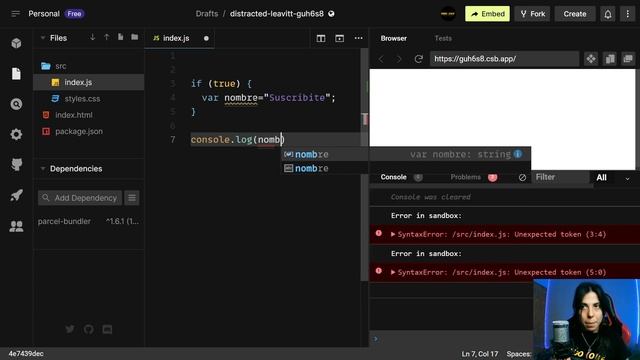Click Ln 7, Col 17 in status bar

tap(480, 354)
